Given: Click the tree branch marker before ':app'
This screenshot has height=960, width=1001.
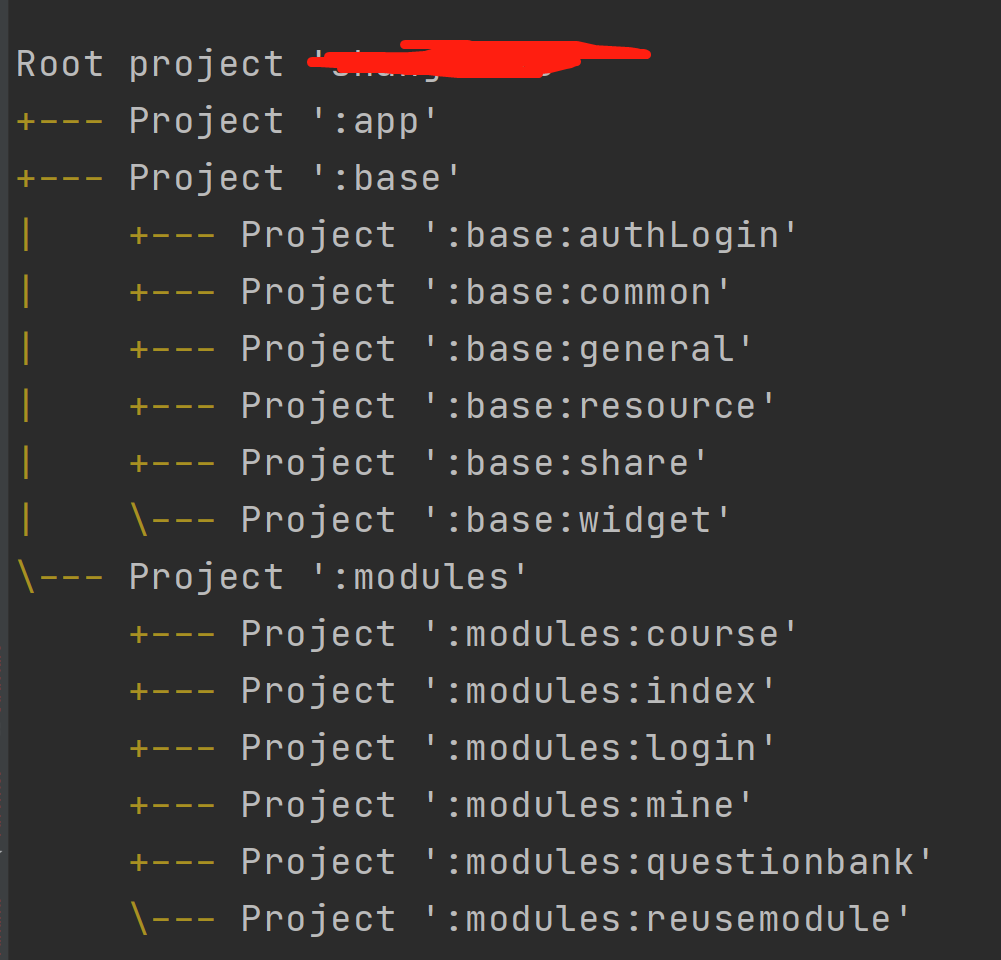Looking at the screenshot, I should pyautogui.click(x=59, y=121).
